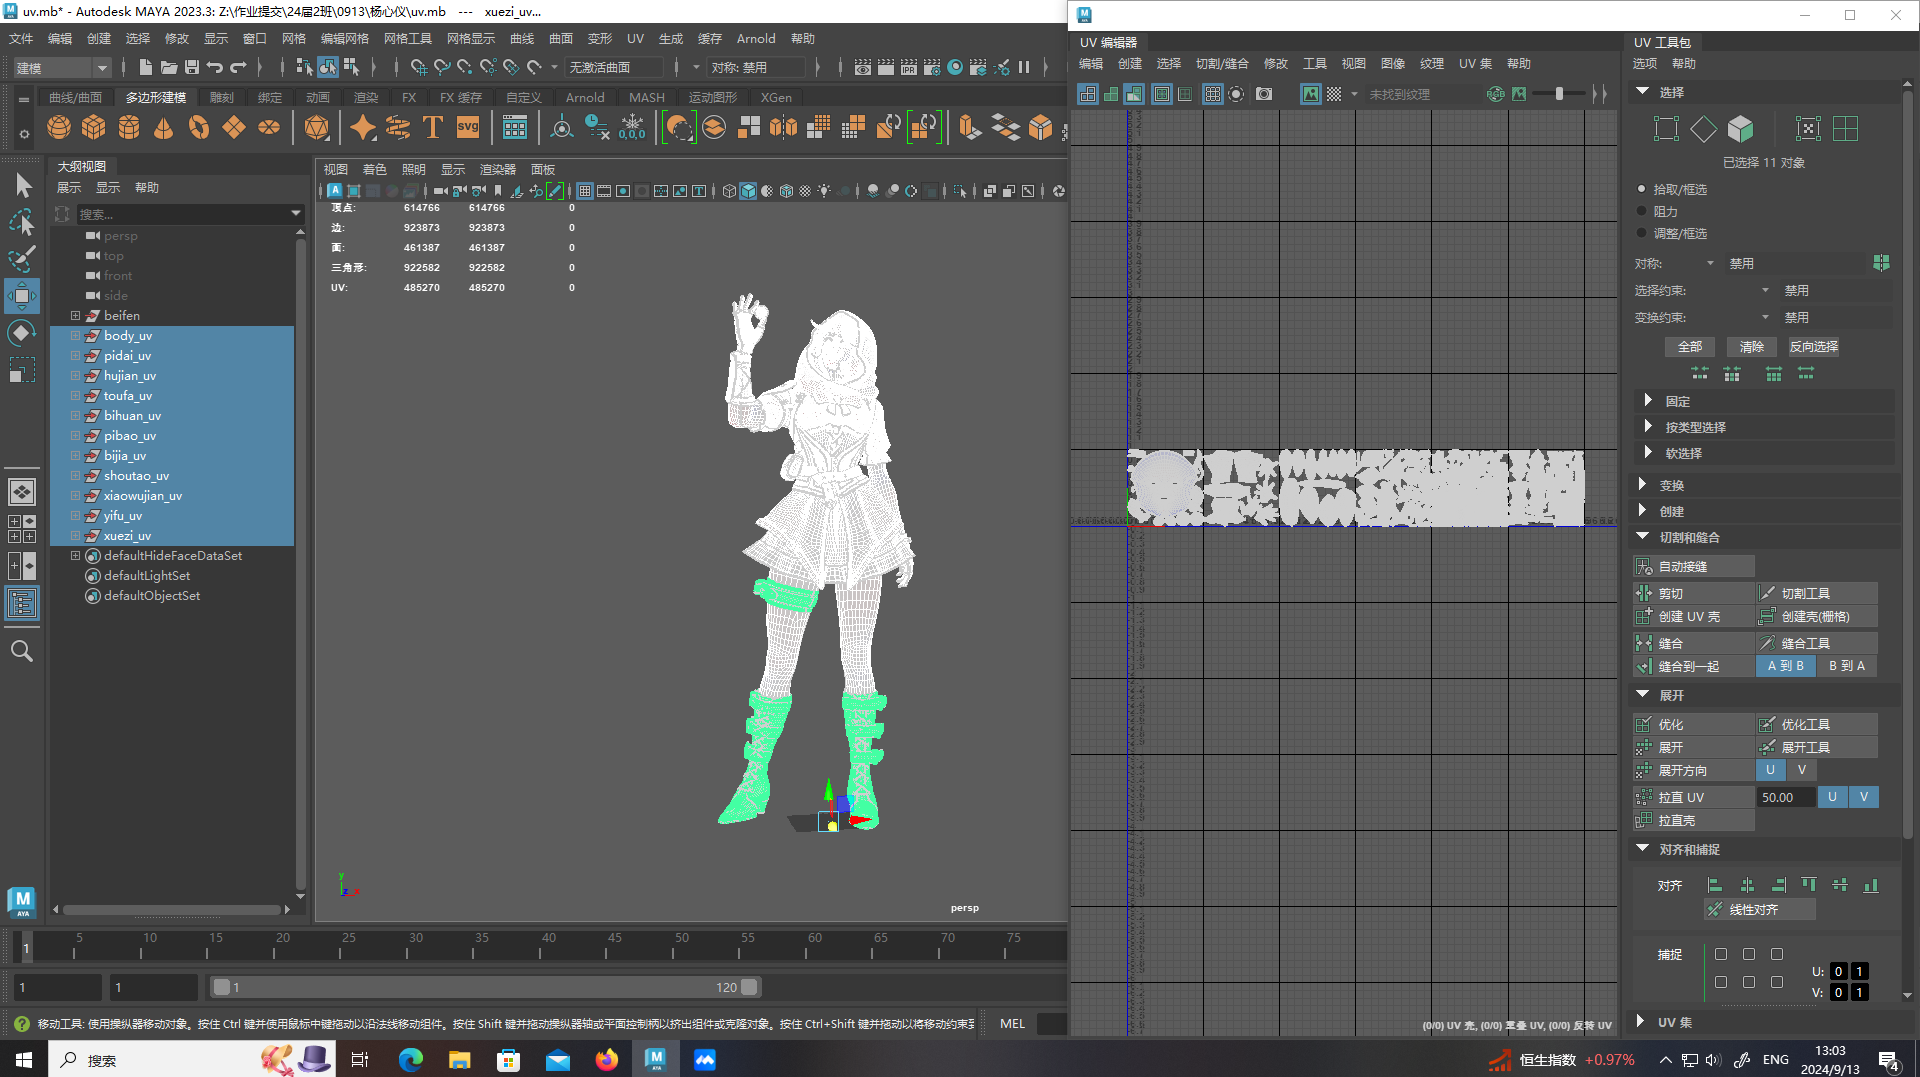Click the freeze transformations snowflake icon
Image resolution: width=1920 pixels, height=1077 pixels.
[632, 127]
